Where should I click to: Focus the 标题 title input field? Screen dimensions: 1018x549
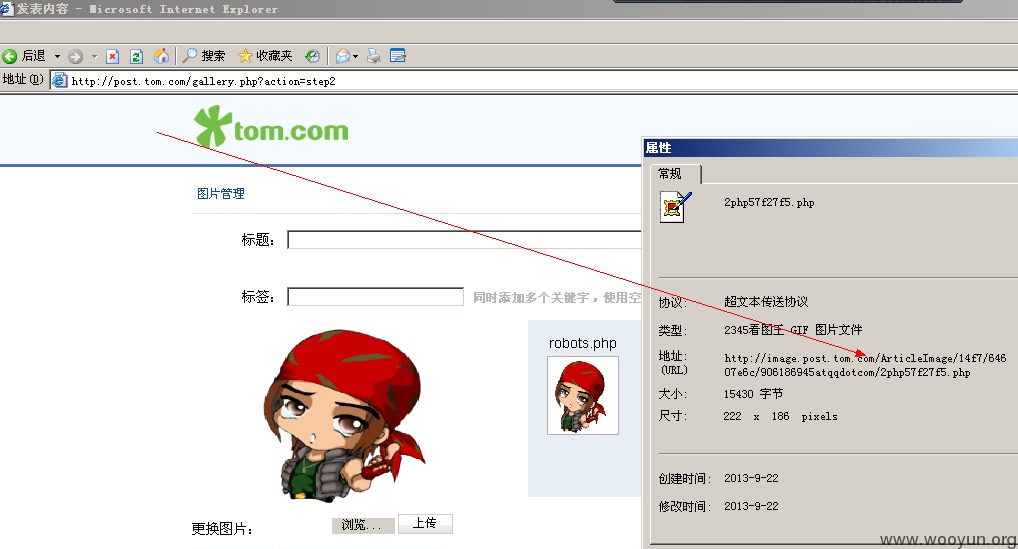tap(464, 239)
